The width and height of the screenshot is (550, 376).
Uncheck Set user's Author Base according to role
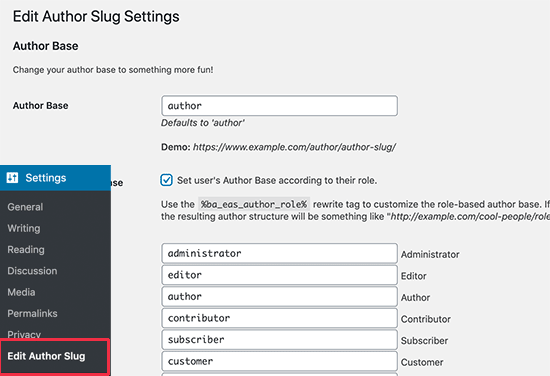[166, 180]
